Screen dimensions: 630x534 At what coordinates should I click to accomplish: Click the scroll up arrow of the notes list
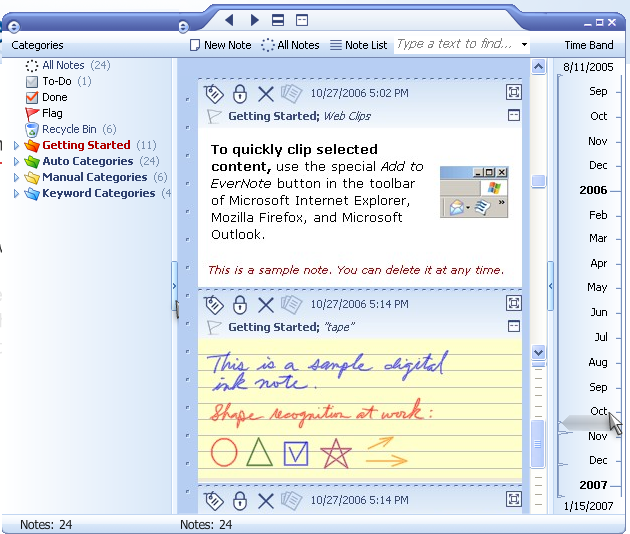(538, 66)
